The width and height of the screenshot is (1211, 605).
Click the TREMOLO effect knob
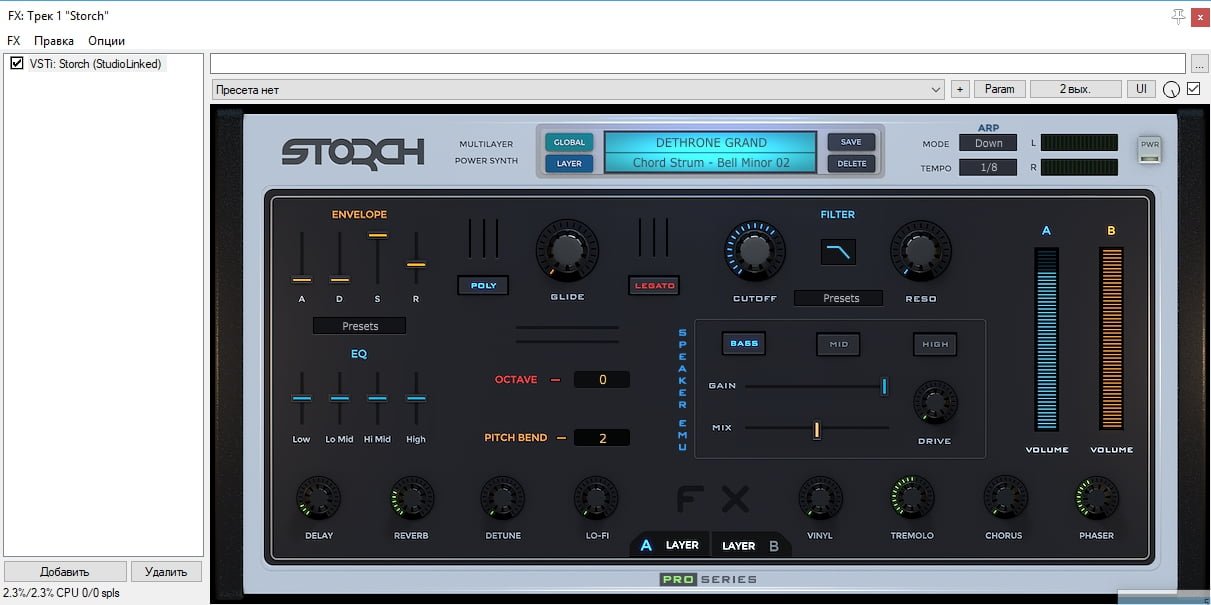click(x=912, y=498)
